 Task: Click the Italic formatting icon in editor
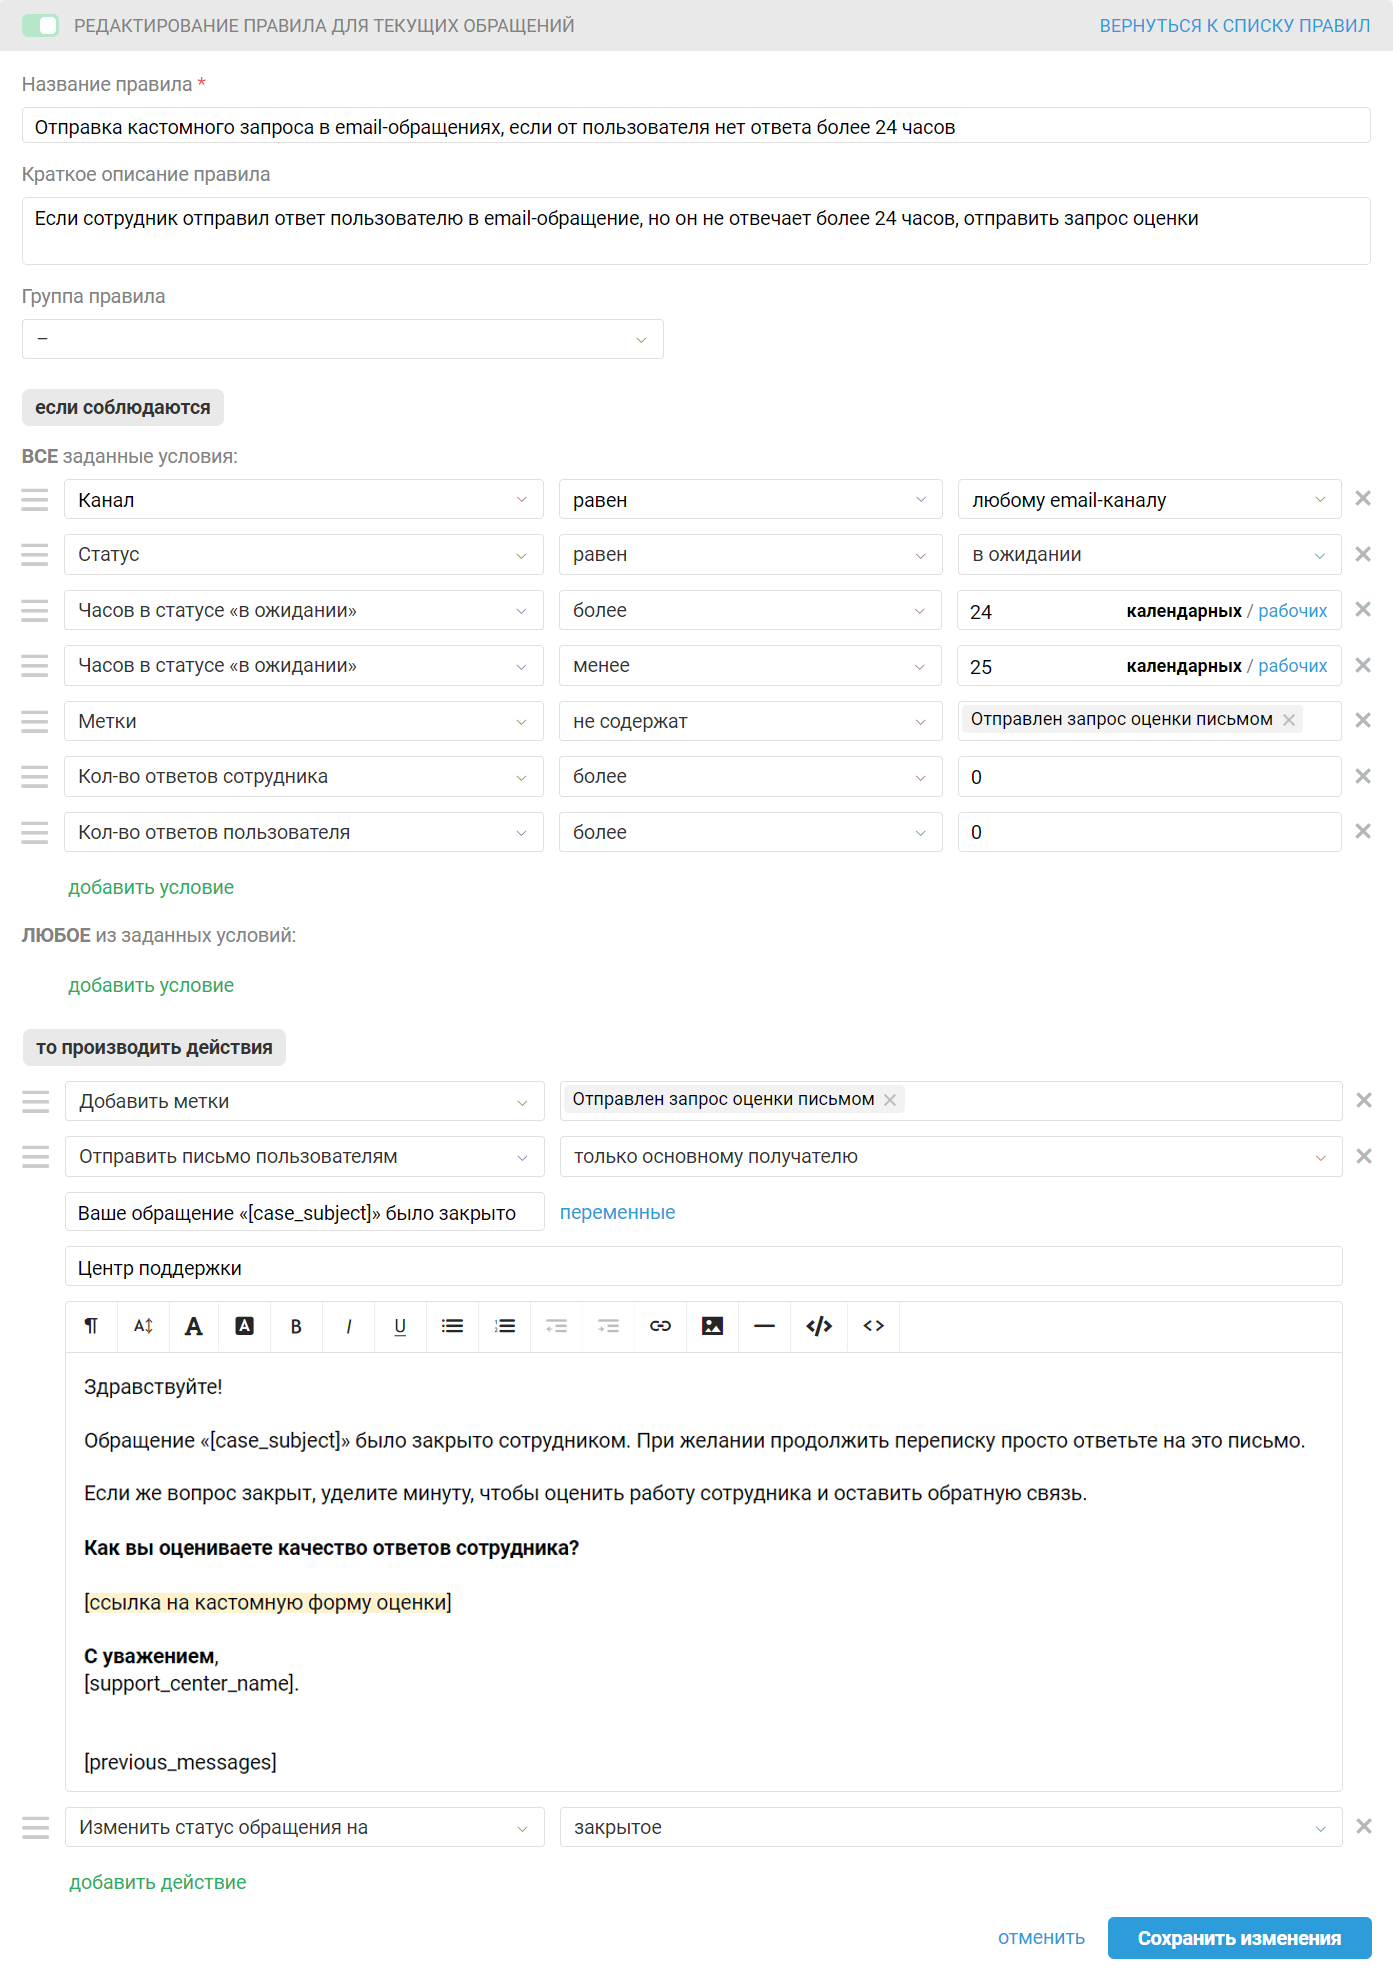pyautogui.click(x=348, y=1326)
